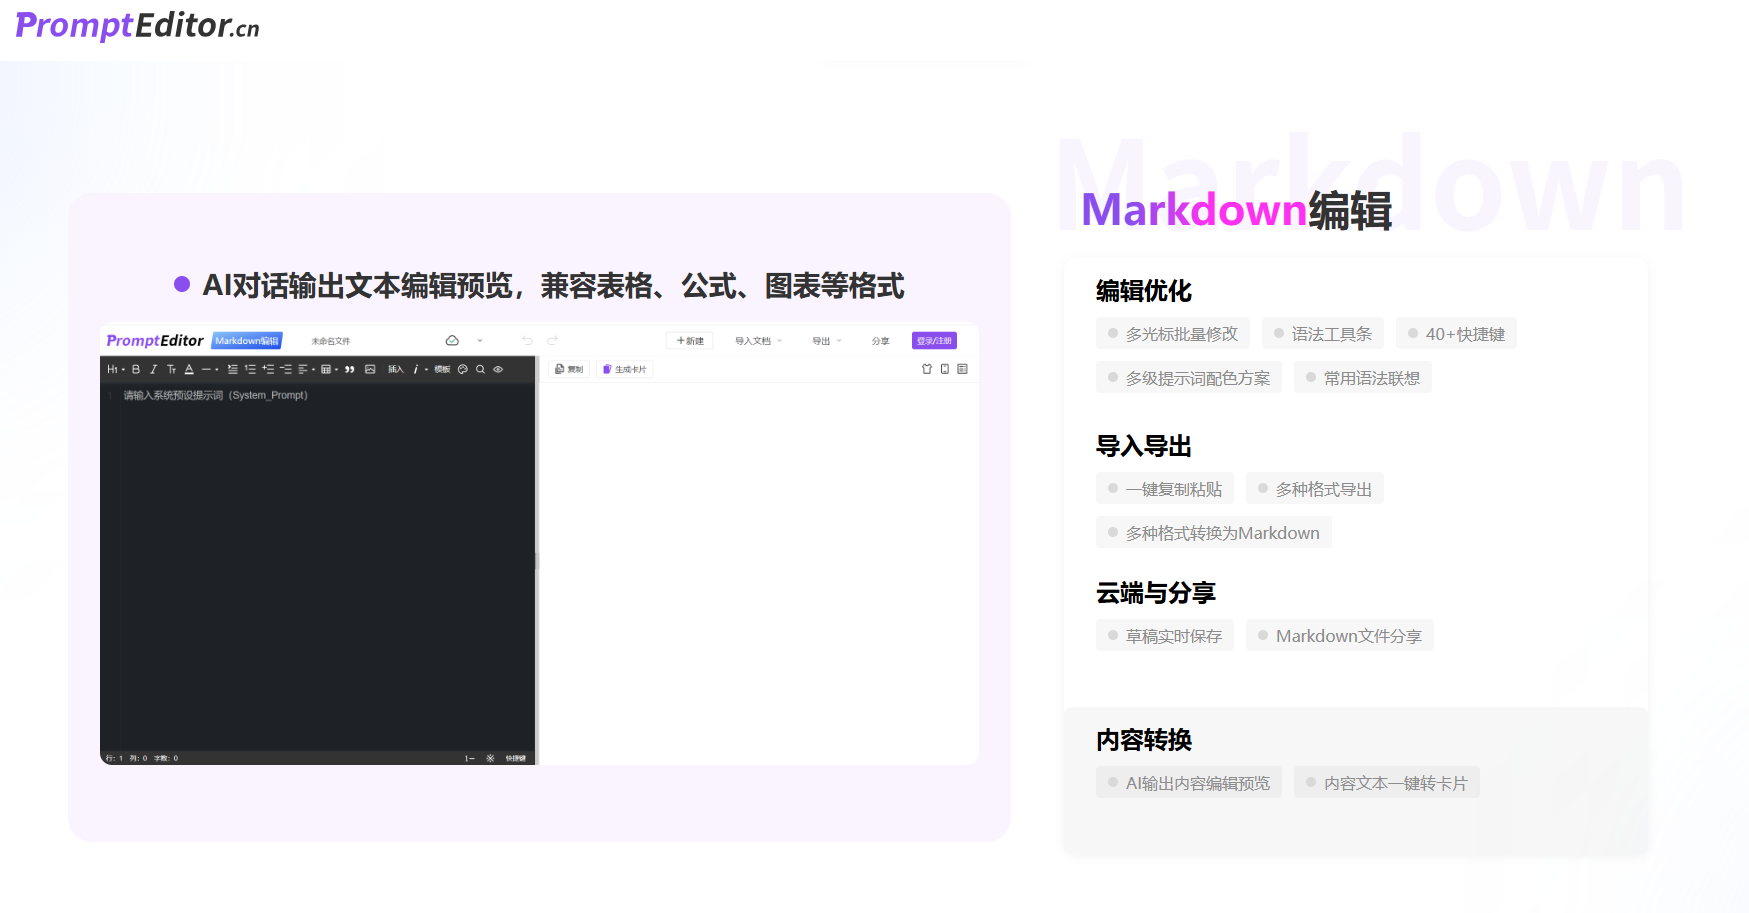Click the ordered list icon

[x=250, y=368]
